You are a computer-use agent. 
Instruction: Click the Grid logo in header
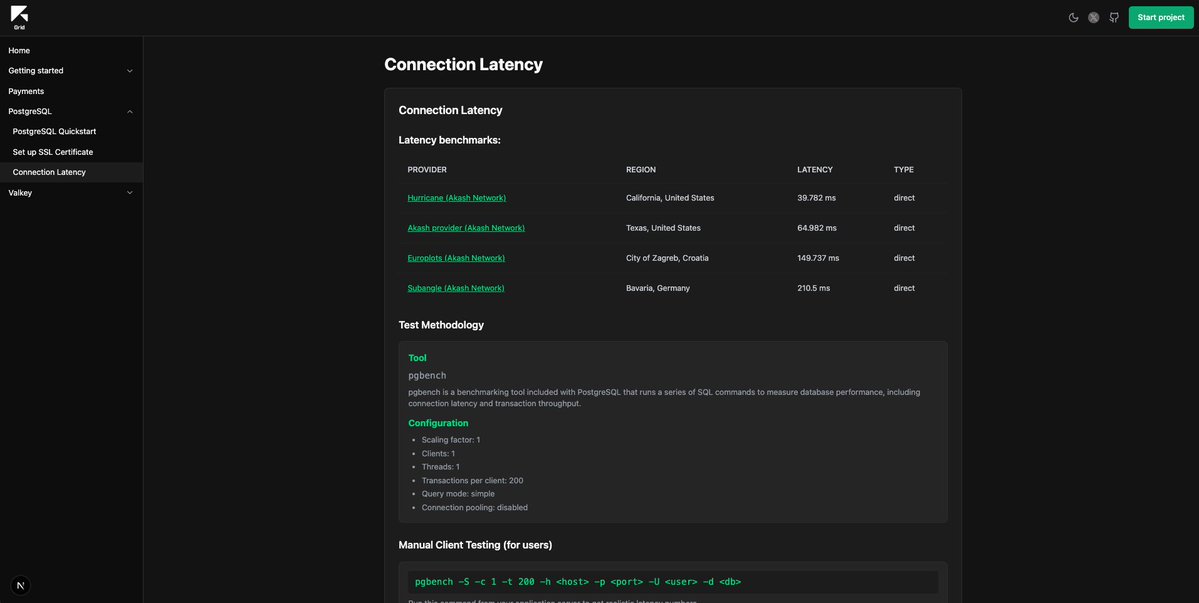pos(19,18)
